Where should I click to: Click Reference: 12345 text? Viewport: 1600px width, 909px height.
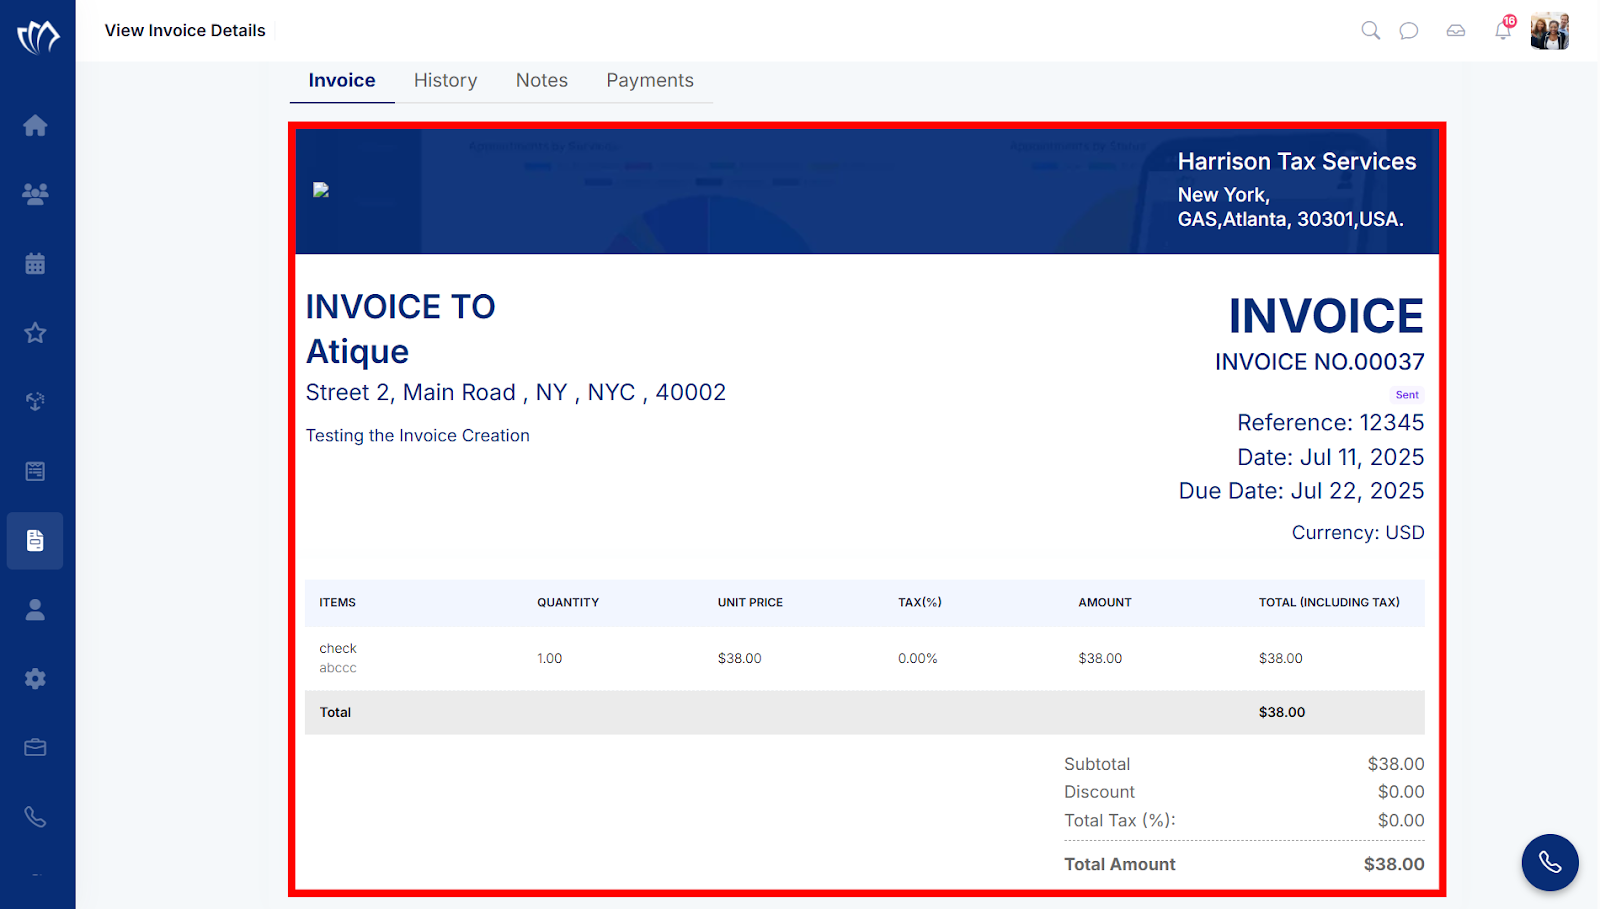point(1331,423)
